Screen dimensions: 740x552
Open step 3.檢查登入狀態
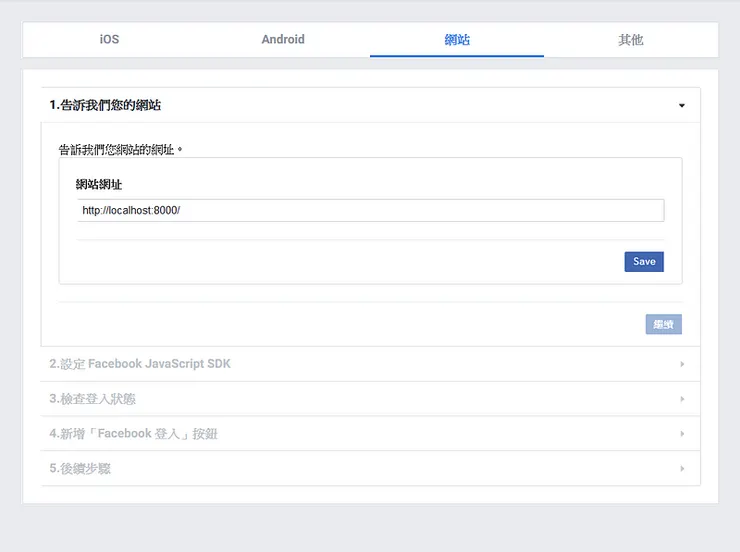coord(370,399)
